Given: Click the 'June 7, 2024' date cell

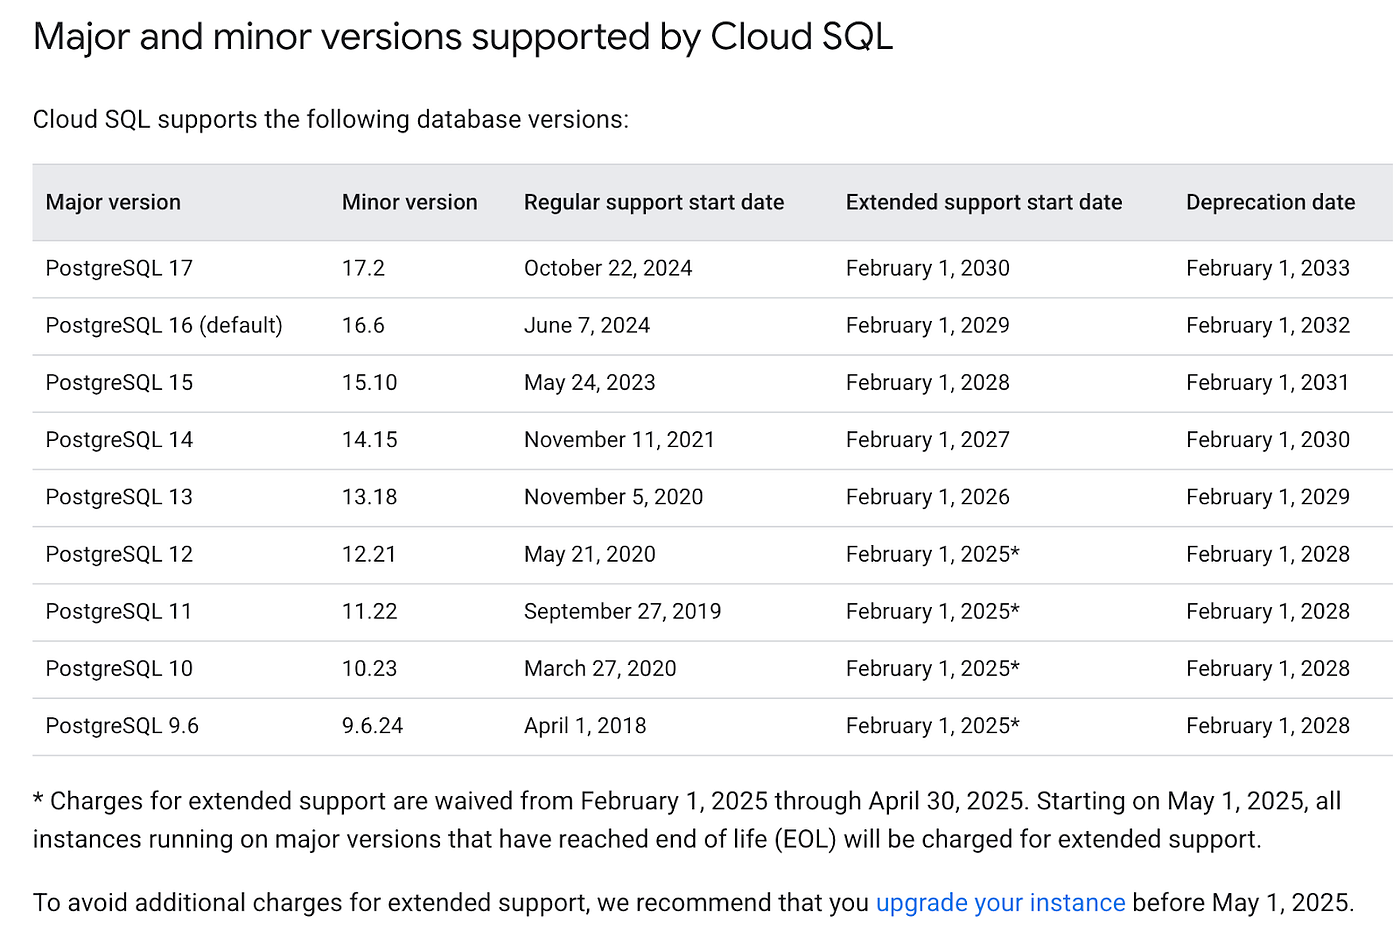Looking at the screenshot, I should (x=587, y=326).
